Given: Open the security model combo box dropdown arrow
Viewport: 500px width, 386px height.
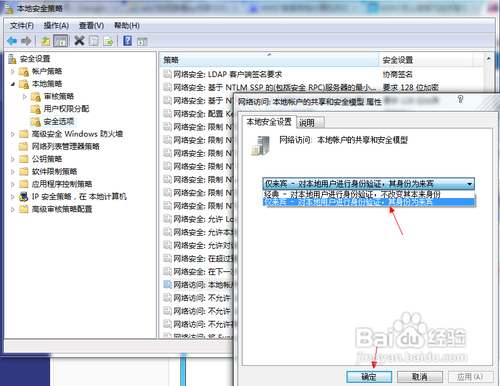Looking at the screenshot, I should [x=469, y=184].
